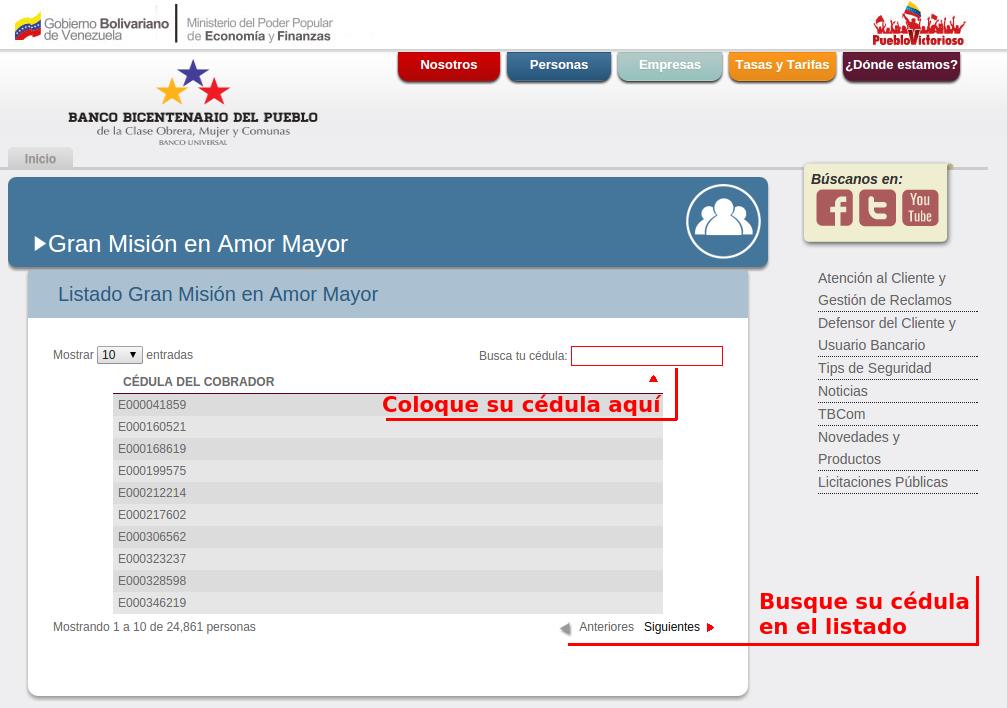1007x708 pixels.
Task: Select cédula row E000041859
Action: (388, 405)
